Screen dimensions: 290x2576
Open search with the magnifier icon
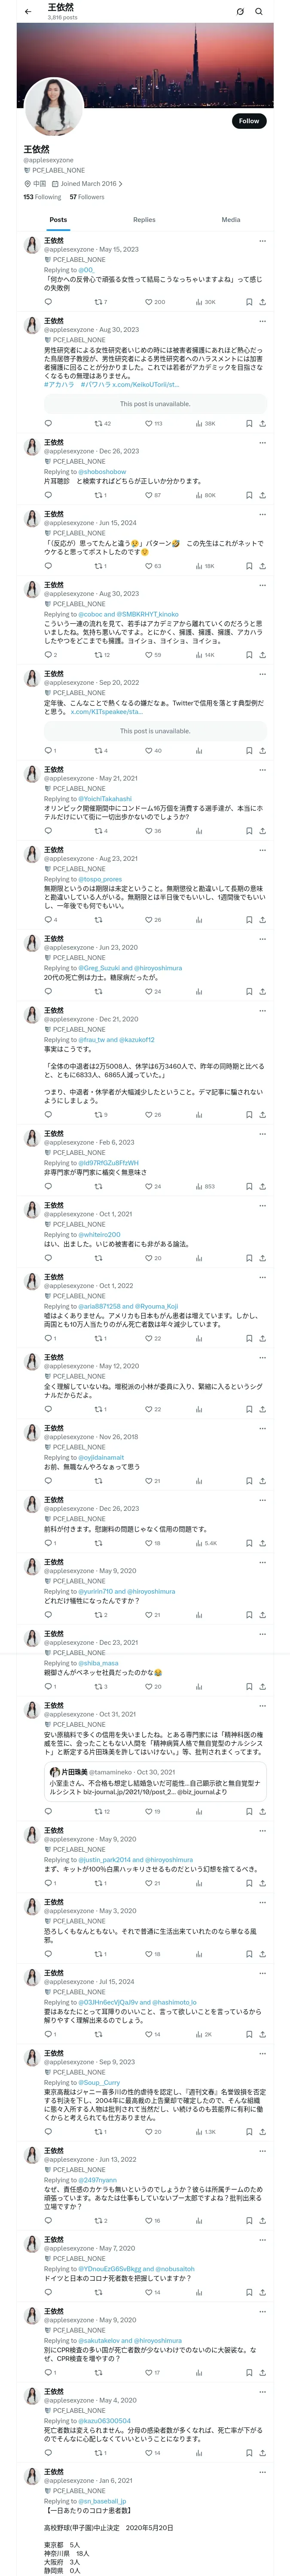(259, 12)
